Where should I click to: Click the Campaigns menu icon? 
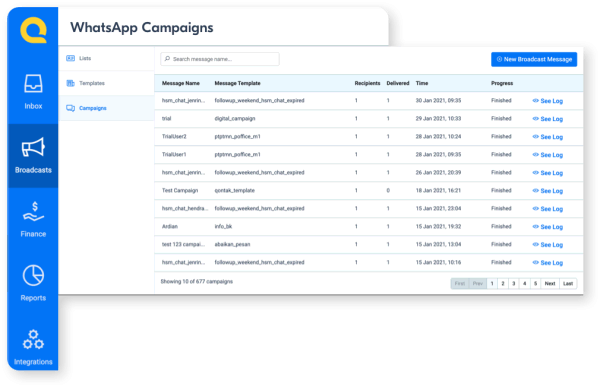coord(70,108)
